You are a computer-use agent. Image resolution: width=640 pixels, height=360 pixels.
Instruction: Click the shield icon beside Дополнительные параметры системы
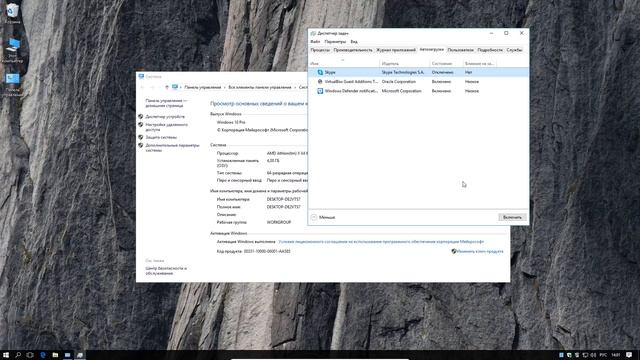(140, 145)
